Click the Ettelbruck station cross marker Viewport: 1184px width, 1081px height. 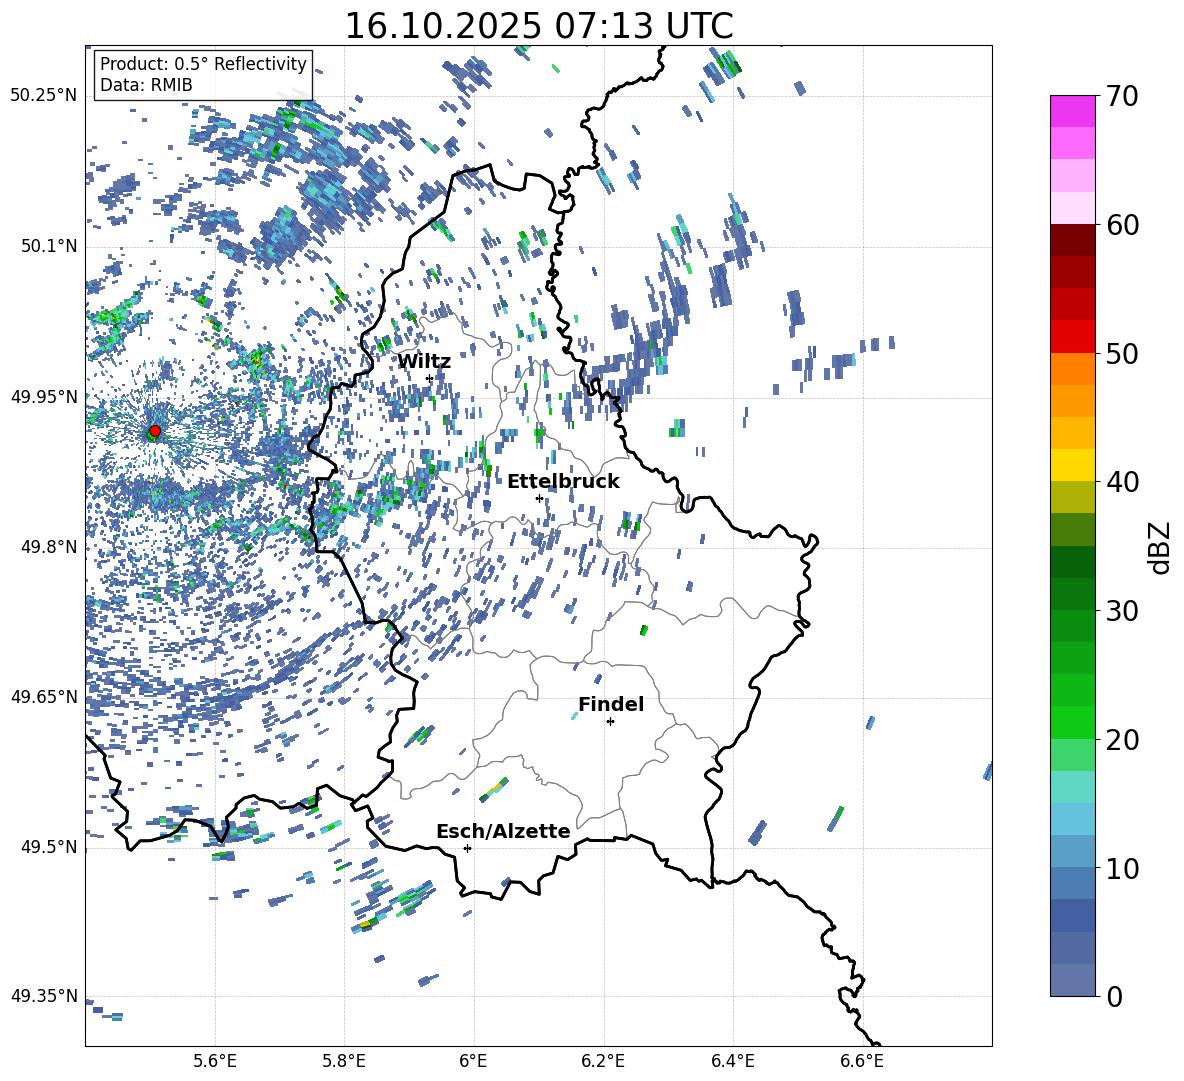(x=539, y=498)
